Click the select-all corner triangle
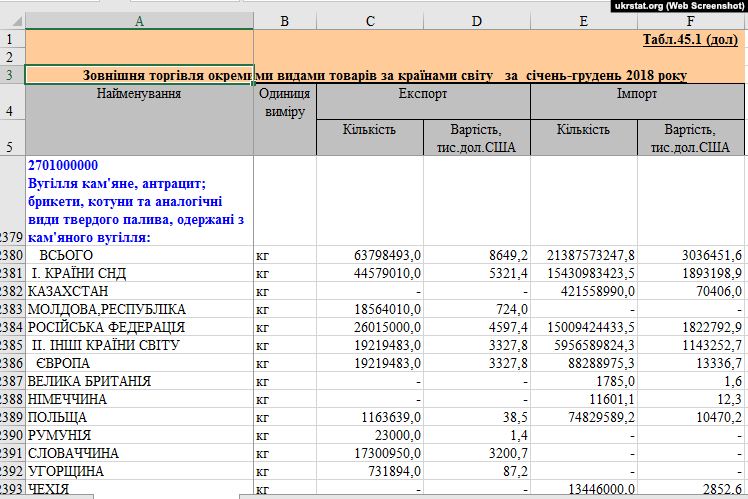 (17, 21)
